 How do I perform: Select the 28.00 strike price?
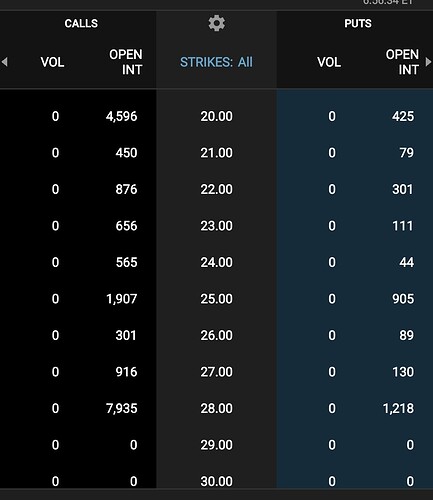[x=216, y=409]
